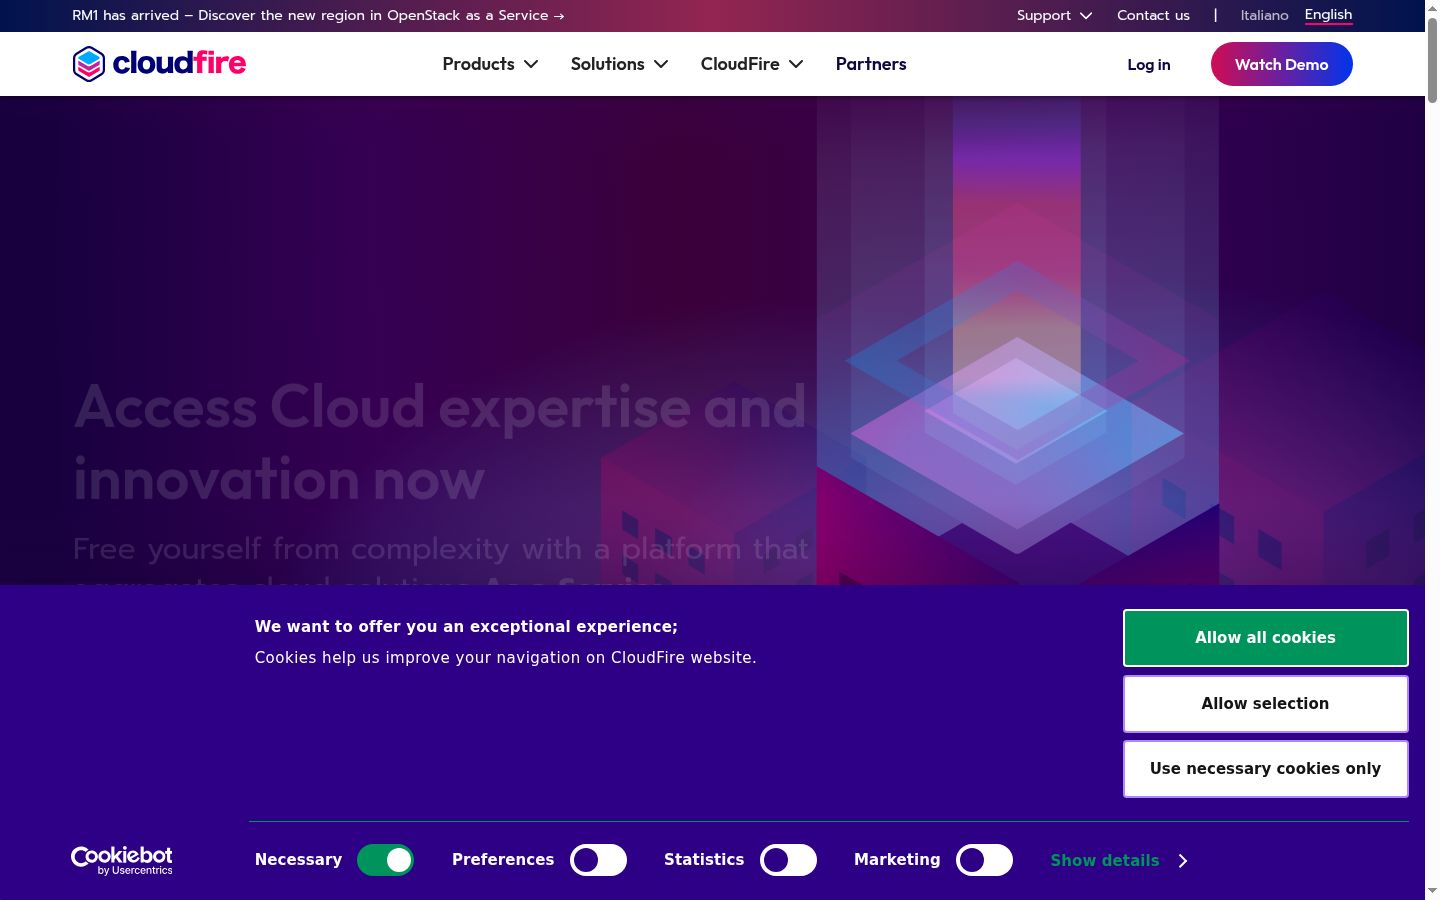Click the 'Access Cloud expertise and innovation now' heading
The width and height of the screenshot is (1440, 900).
point(440,443)
